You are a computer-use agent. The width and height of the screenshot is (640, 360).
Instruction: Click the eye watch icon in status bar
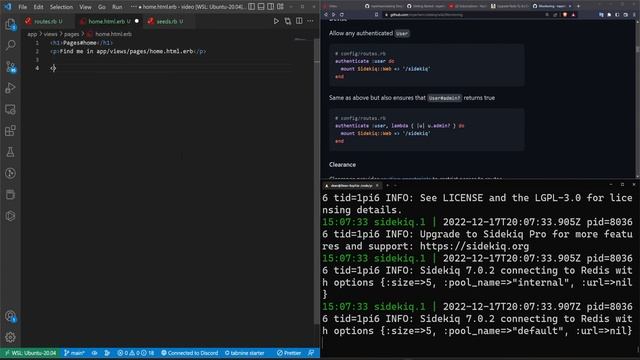click(x=94, y=353)
